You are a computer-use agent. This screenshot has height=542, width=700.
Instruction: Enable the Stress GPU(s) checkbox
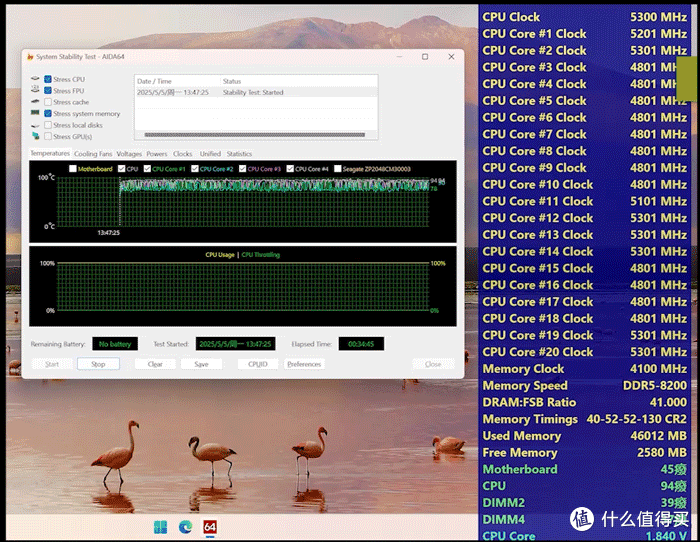click(48, 136)
